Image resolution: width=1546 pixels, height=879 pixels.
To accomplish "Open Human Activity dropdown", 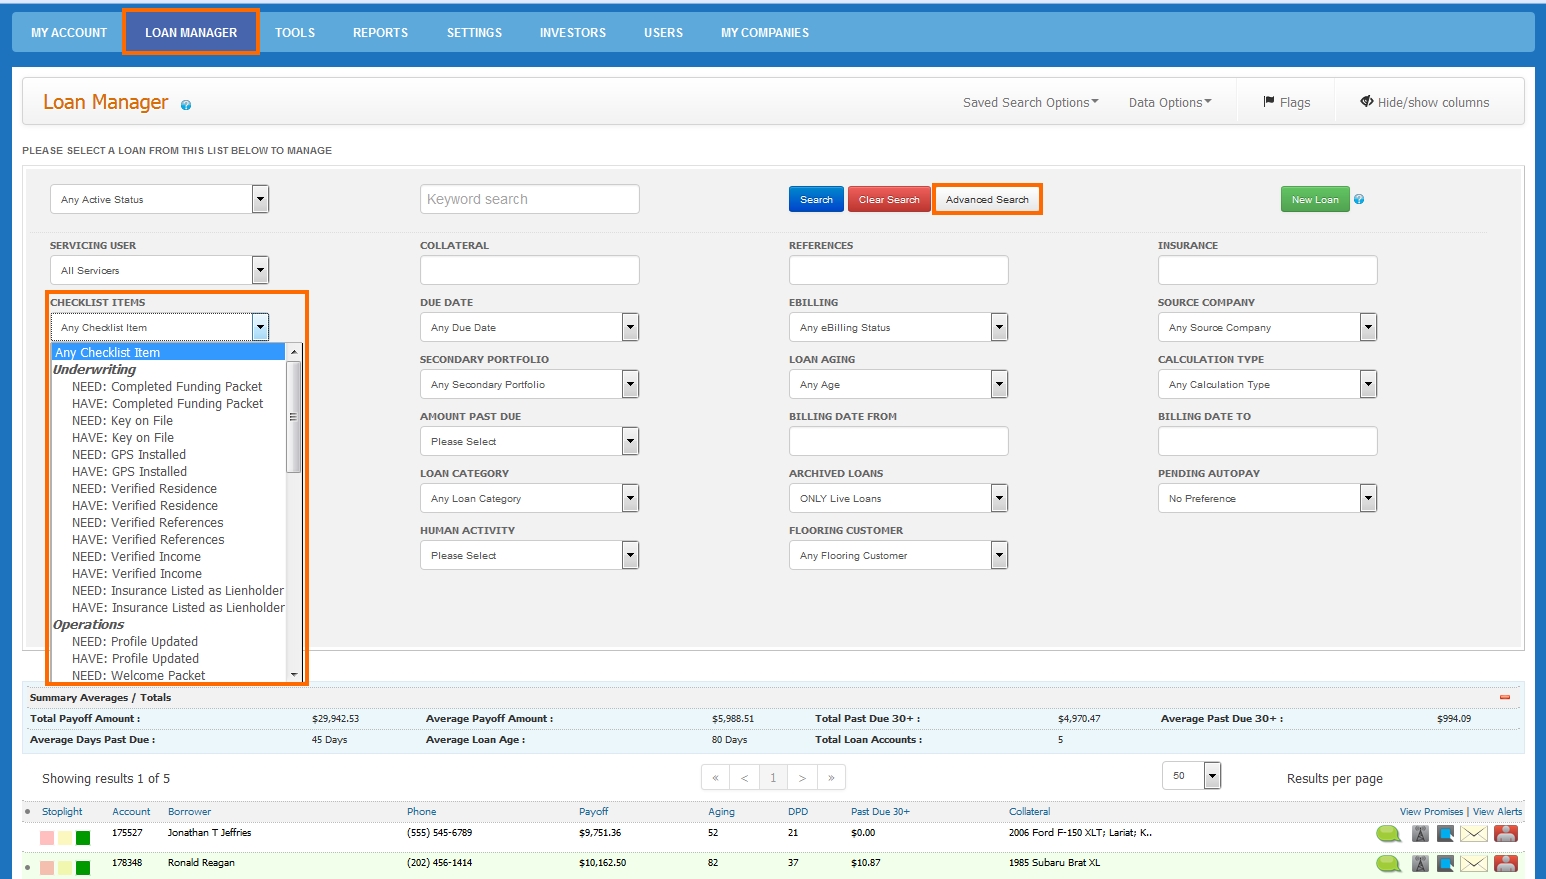I will point(529,555).
